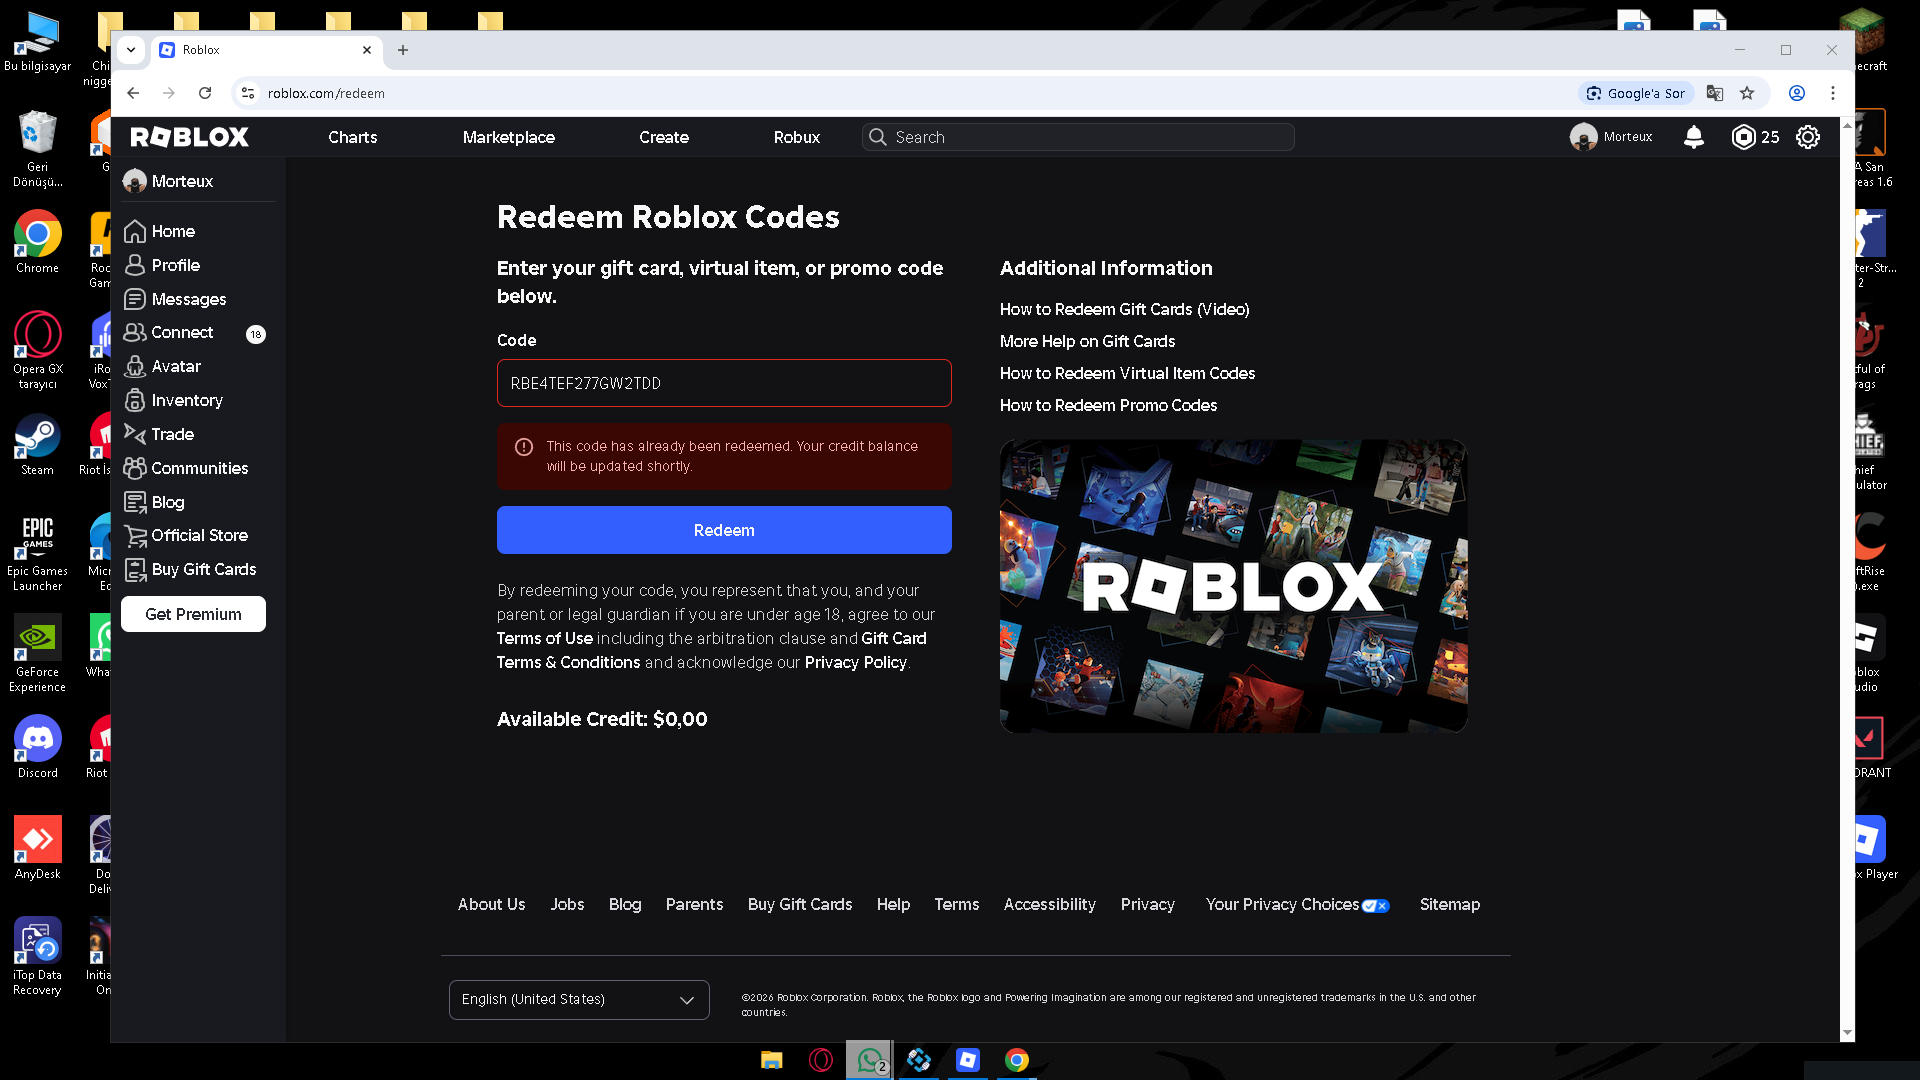This screenshot has height=1080, width=1920.
Task: Open Accessibility link in the footer
Action: [1050, 905]
